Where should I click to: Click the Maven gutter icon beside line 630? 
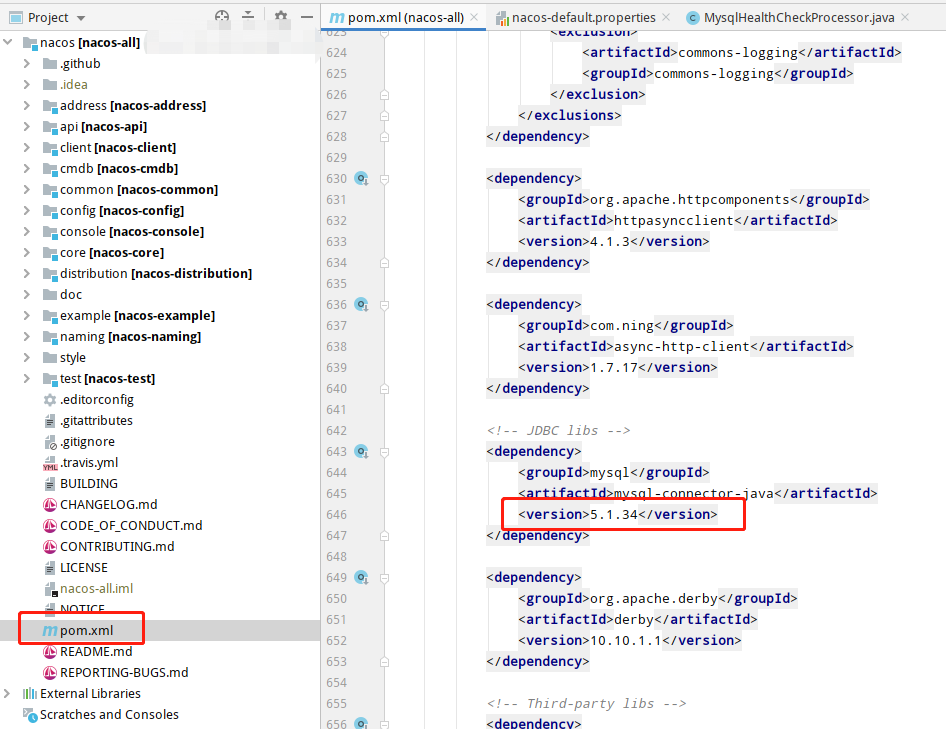coord(360,178)
